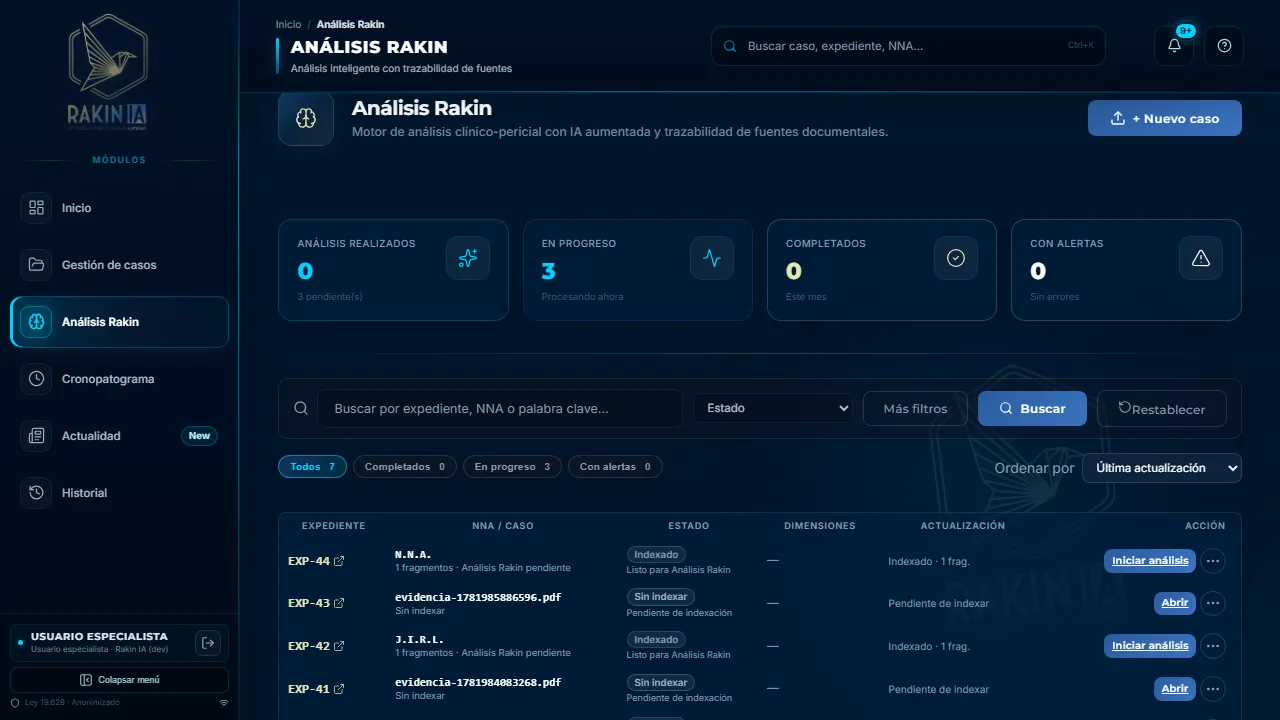Click the checkmark icon in Completados card
The height and width of the screenshot is (720, 1280).
click(x=956, y=258)
